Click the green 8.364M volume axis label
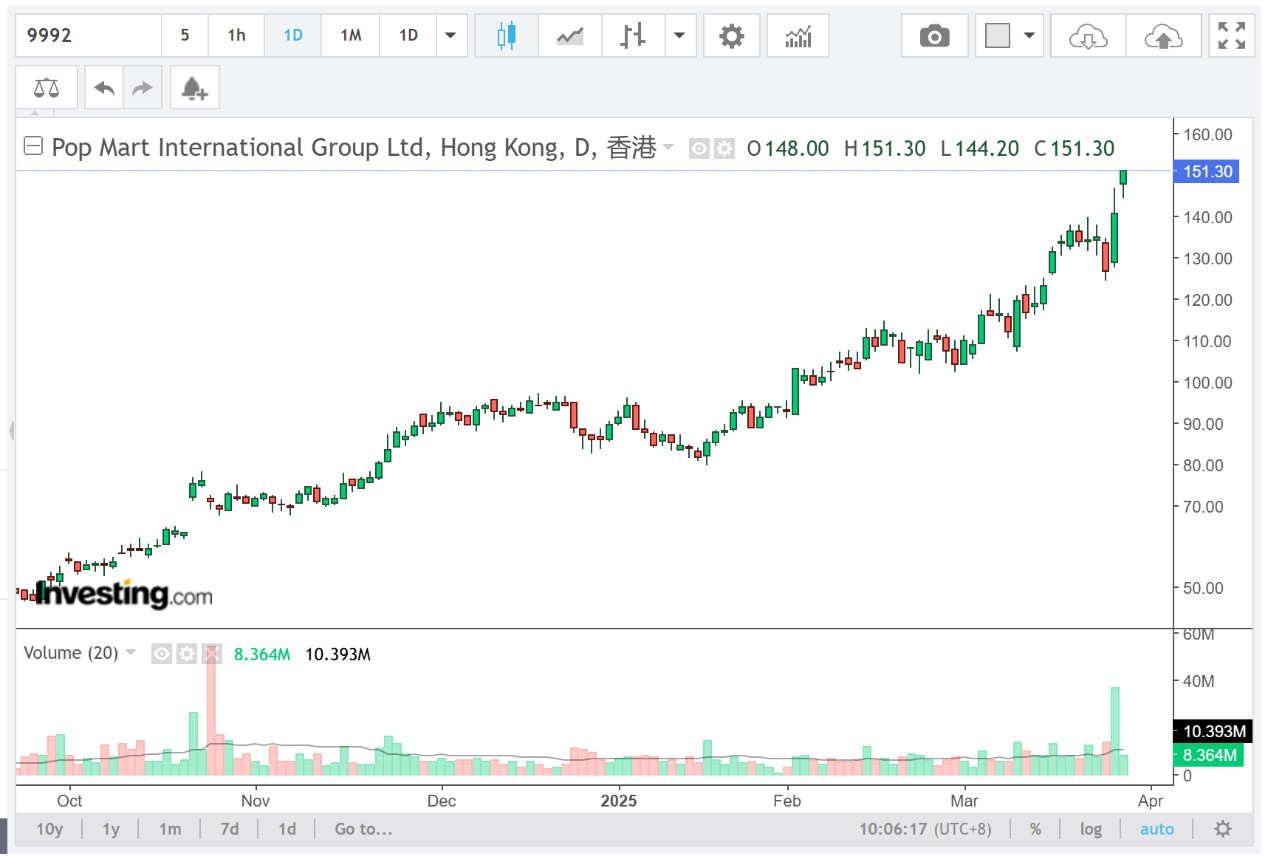Screen dimensions: 1268x859 pos(1207,755)
